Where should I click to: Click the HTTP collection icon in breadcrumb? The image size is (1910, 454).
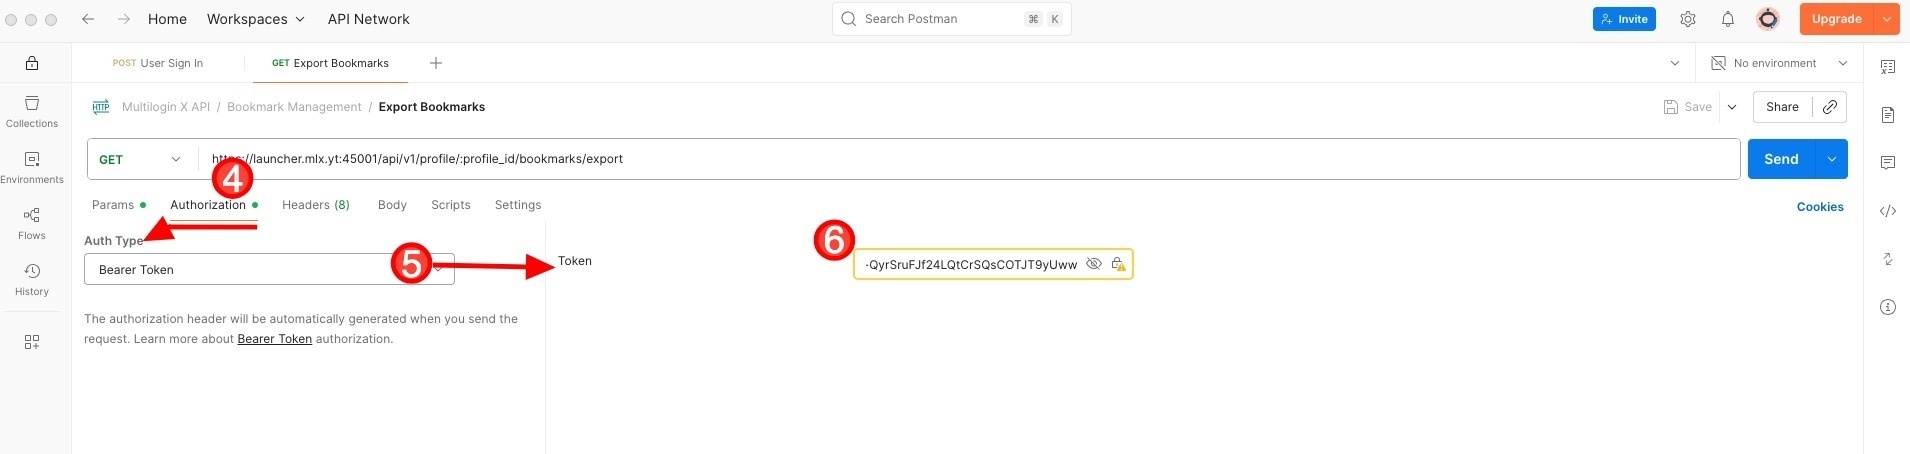click(x=101, y=107)
